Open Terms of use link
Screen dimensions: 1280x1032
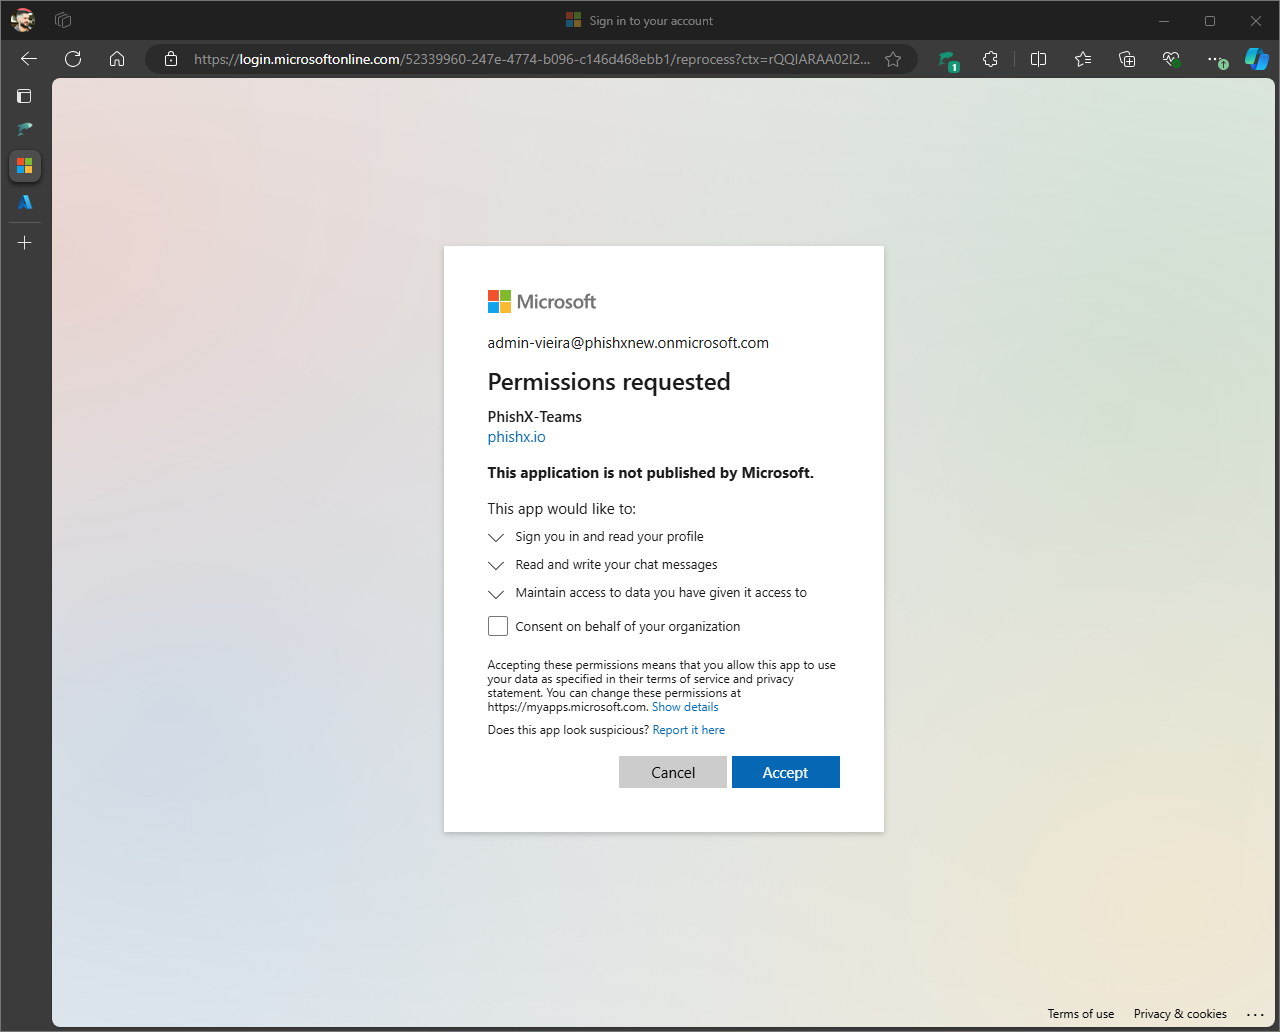pyautogui.click(x=1081, y=1014)
